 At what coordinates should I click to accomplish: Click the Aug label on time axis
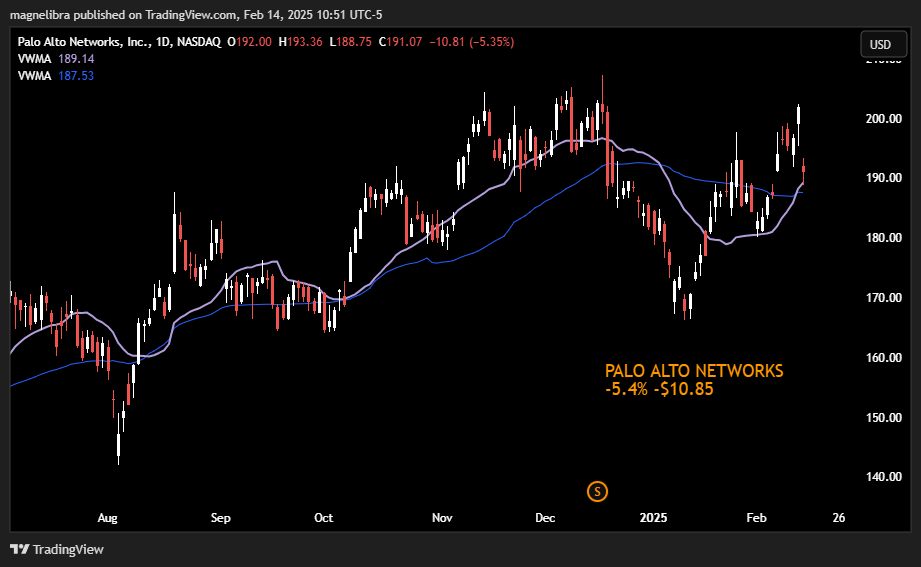(x=107, y=518)
